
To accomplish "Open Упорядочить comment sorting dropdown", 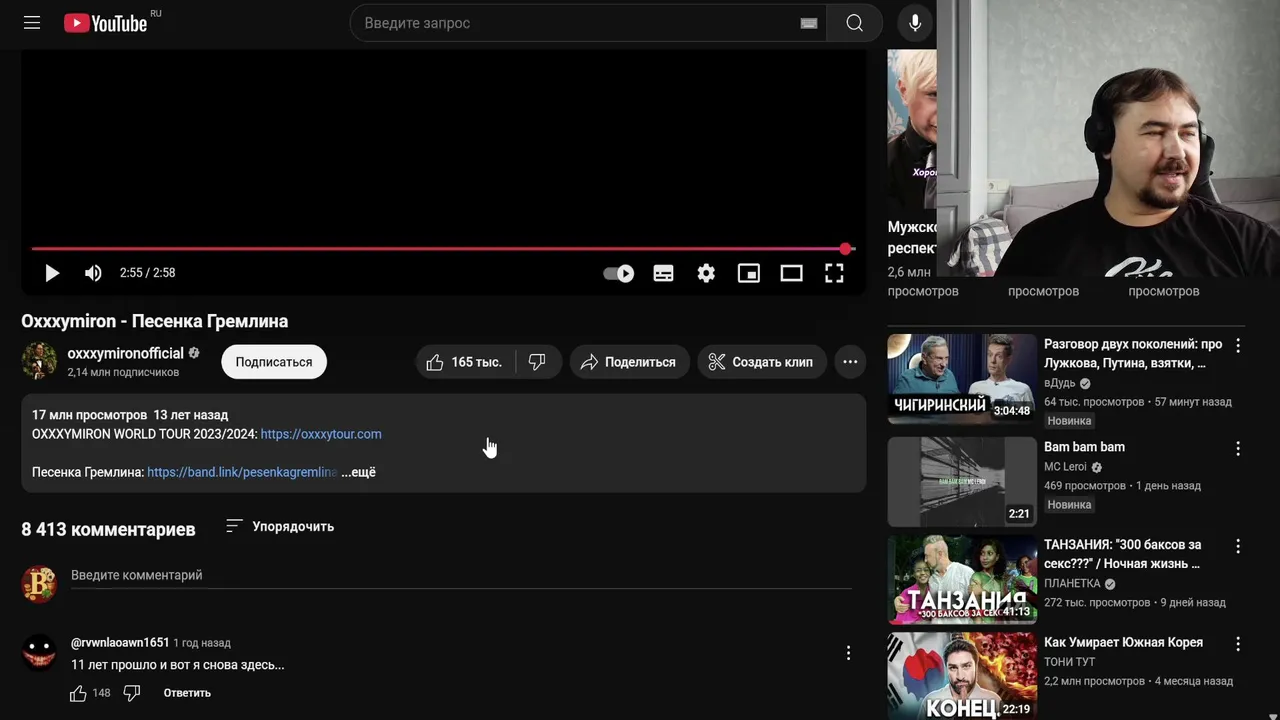I will (280, 526).
